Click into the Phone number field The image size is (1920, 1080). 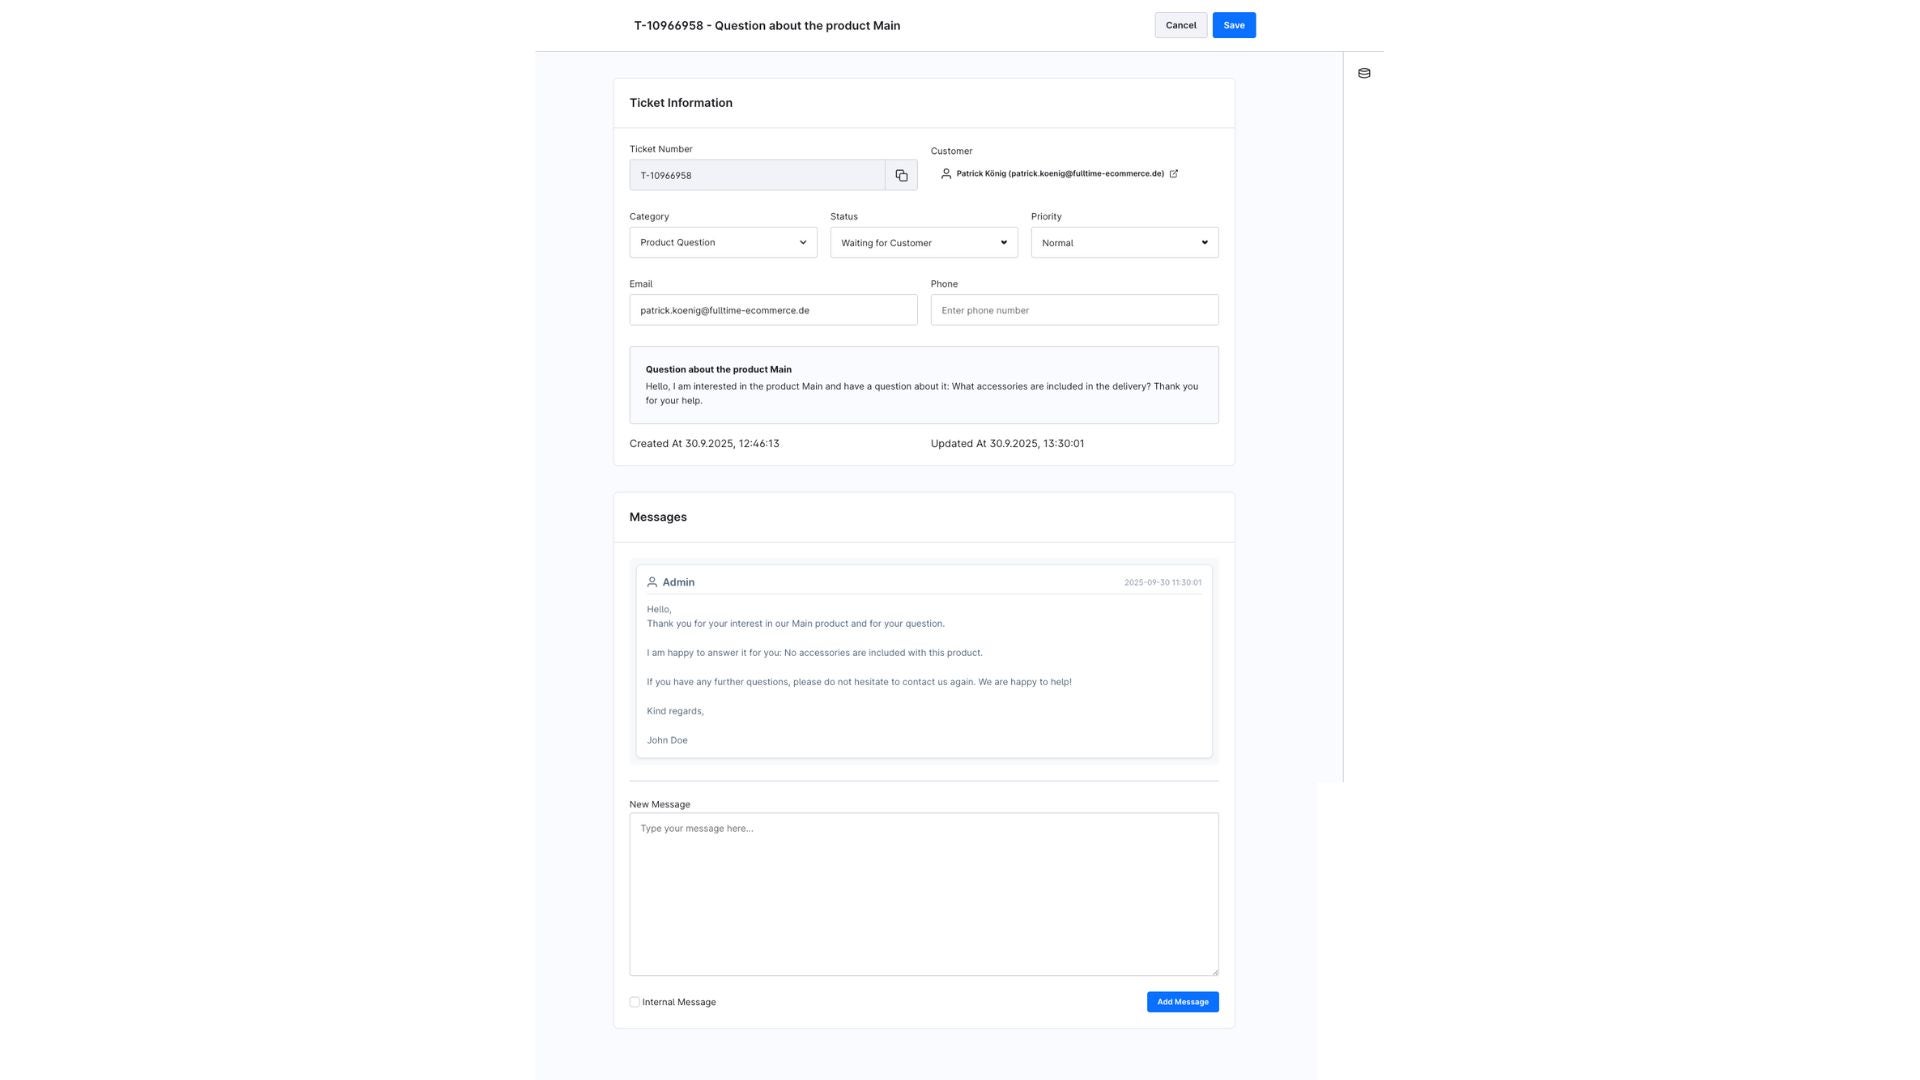pos(1074,310)
